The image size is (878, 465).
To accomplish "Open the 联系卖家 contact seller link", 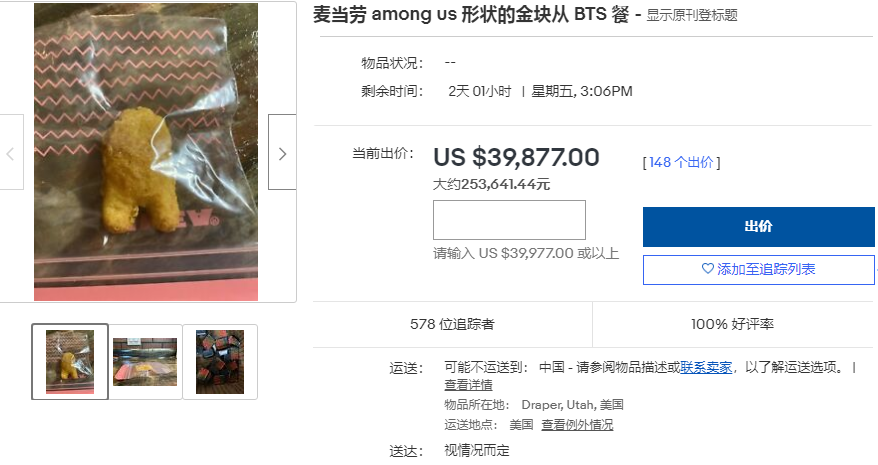I will tap(706, 368).
